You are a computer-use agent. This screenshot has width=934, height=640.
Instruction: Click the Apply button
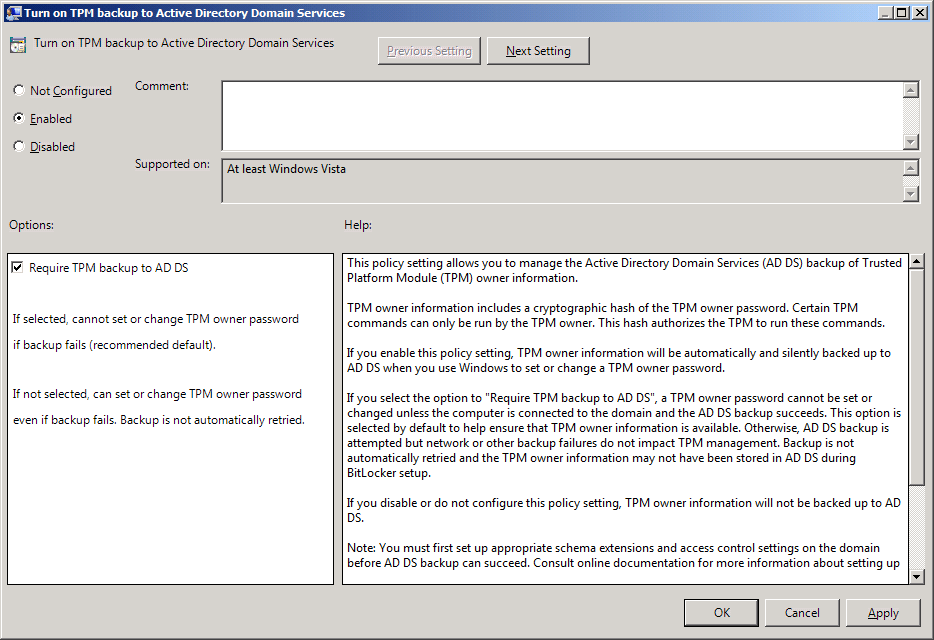pyautogui.click(x=883, y=613)
